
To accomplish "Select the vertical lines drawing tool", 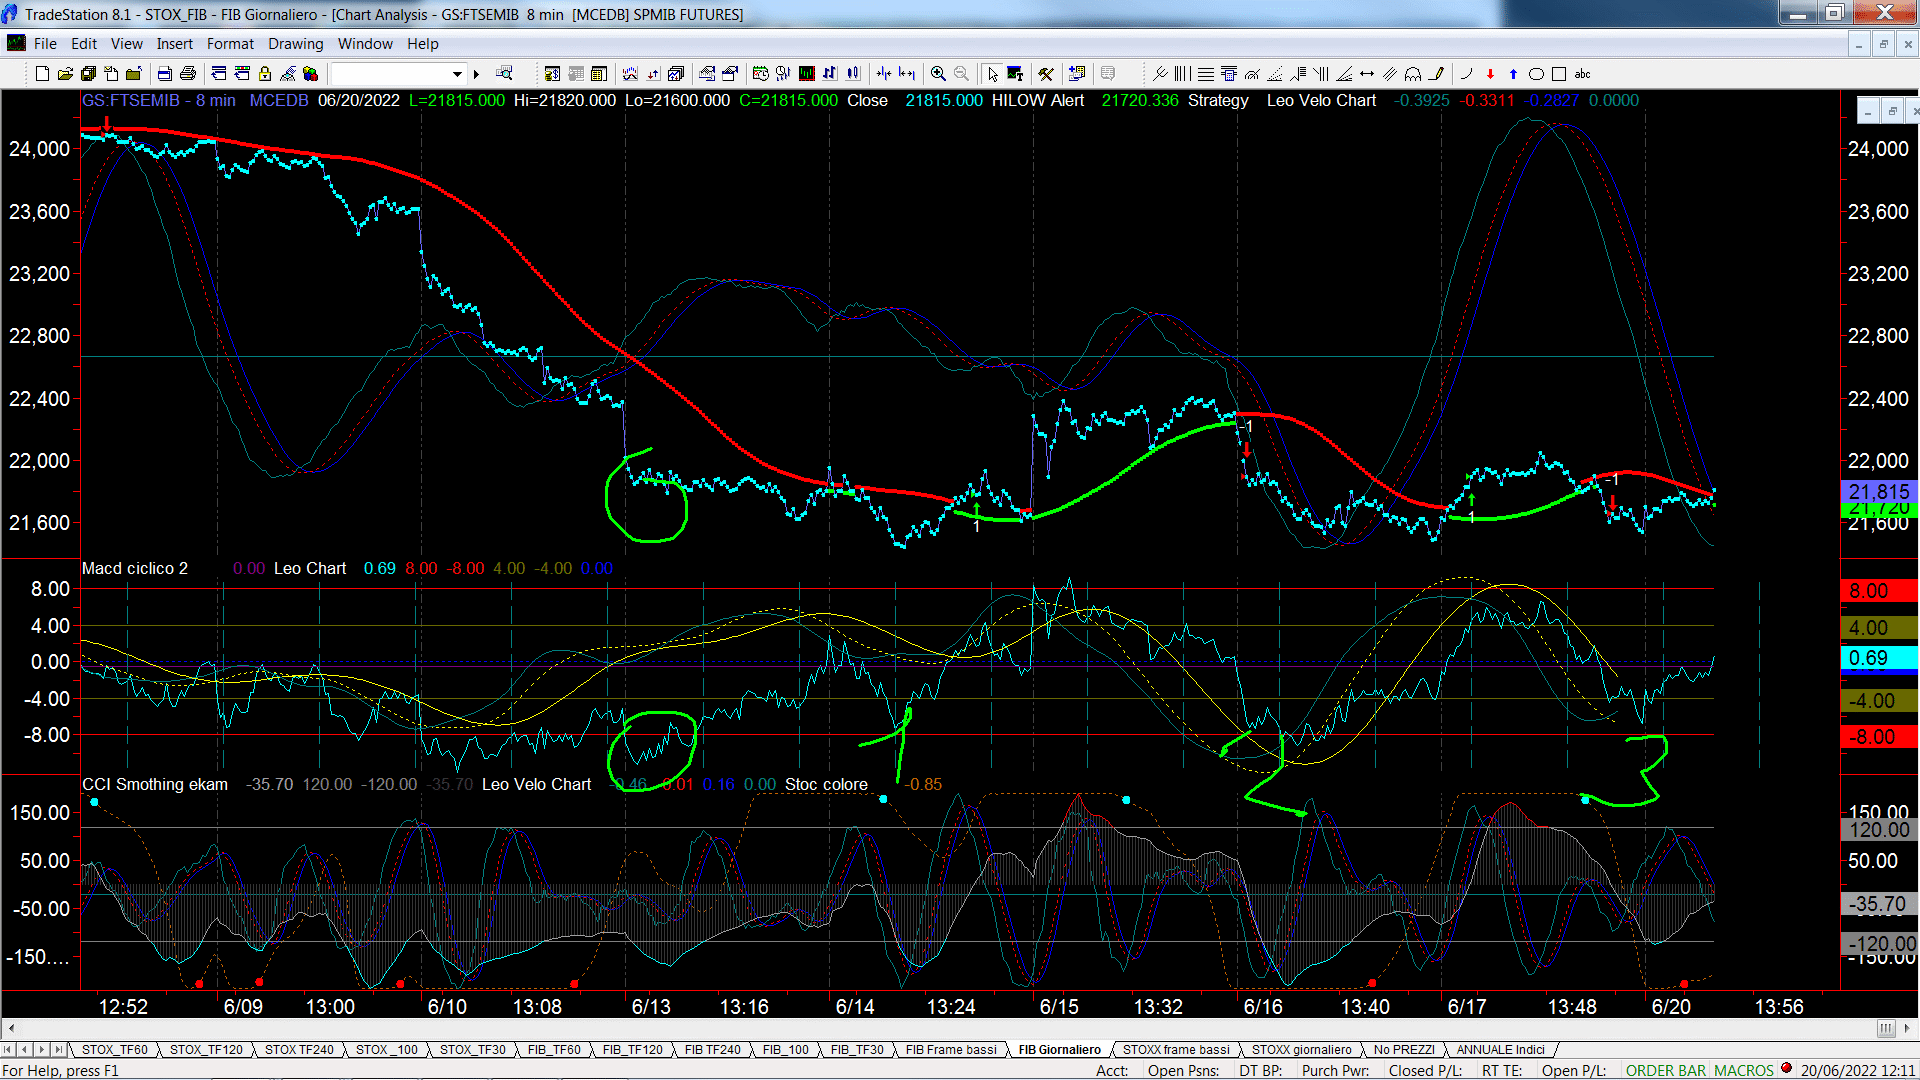I will pos(1182,74).
